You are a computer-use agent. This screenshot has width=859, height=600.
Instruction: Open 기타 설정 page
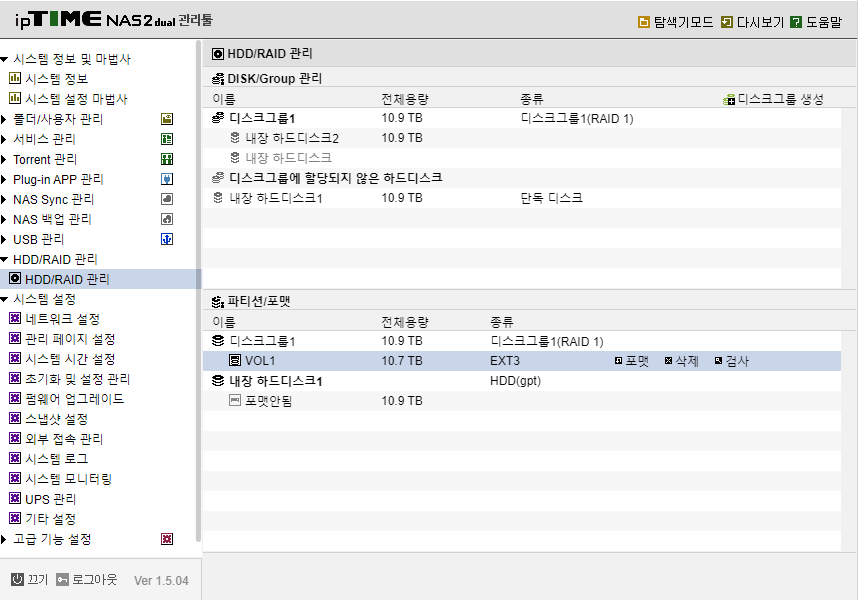click(x=50, y=519)
